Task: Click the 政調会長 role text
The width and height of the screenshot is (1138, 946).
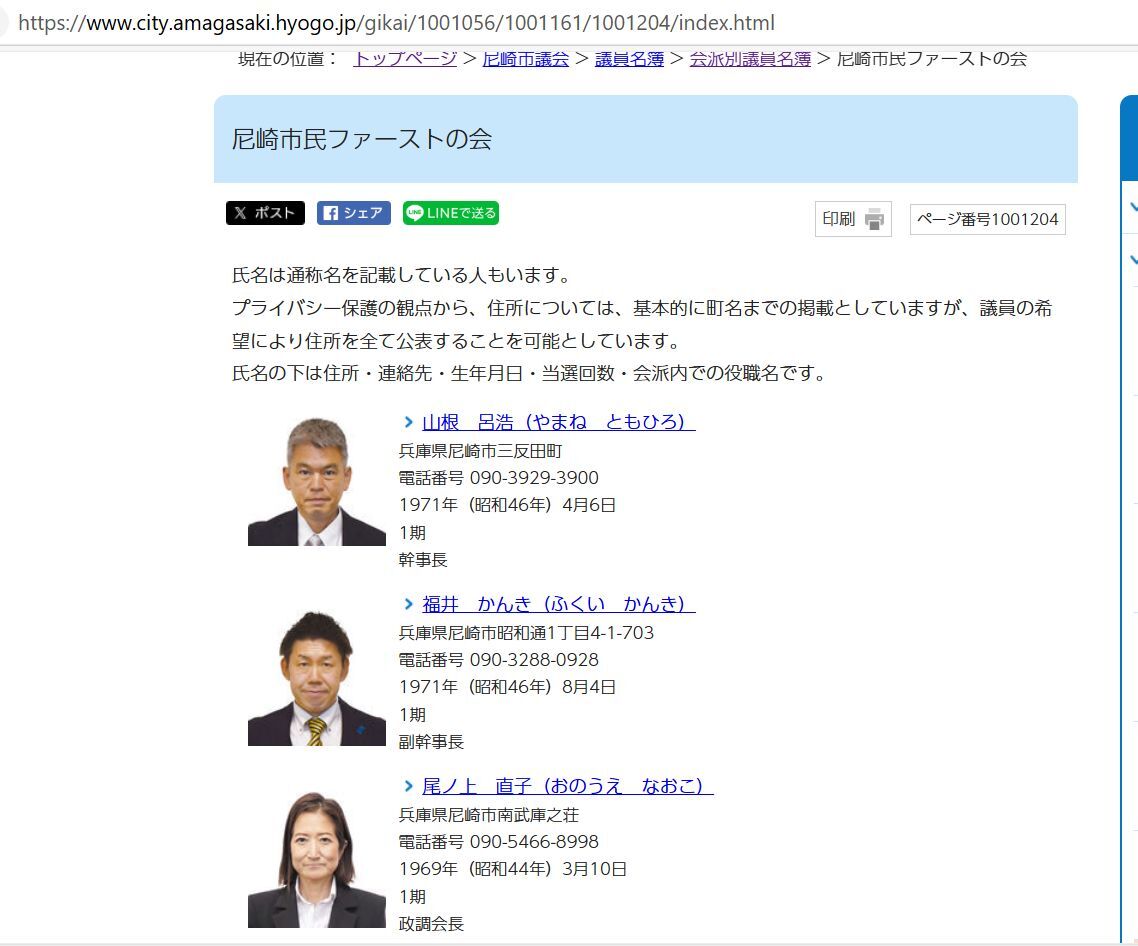Action: [x=431, y=923]
